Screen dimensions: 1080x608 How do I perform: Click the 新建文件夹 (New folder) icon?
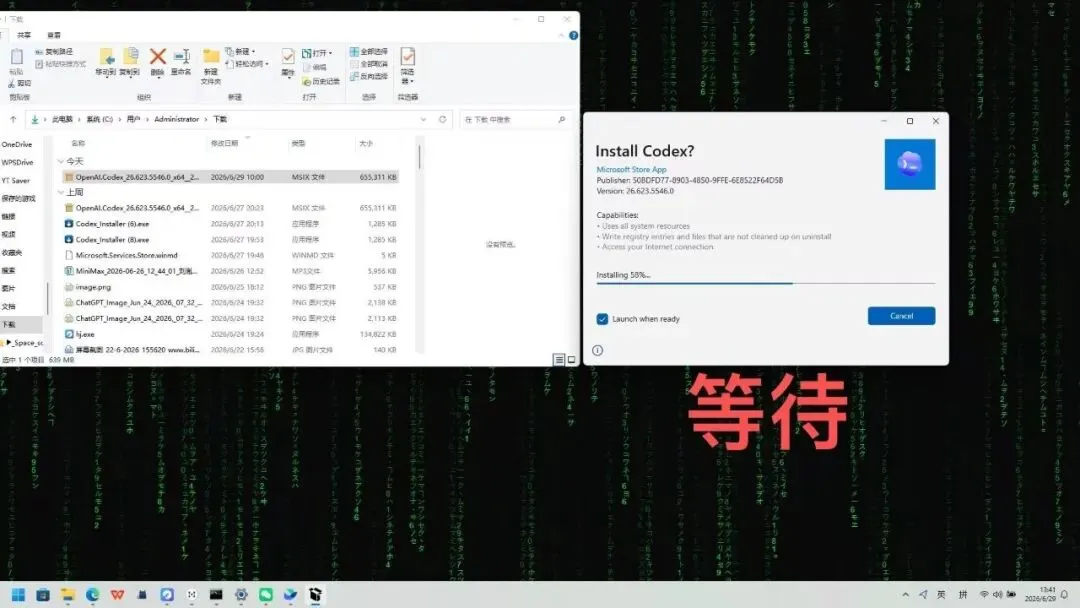point(211,56)
